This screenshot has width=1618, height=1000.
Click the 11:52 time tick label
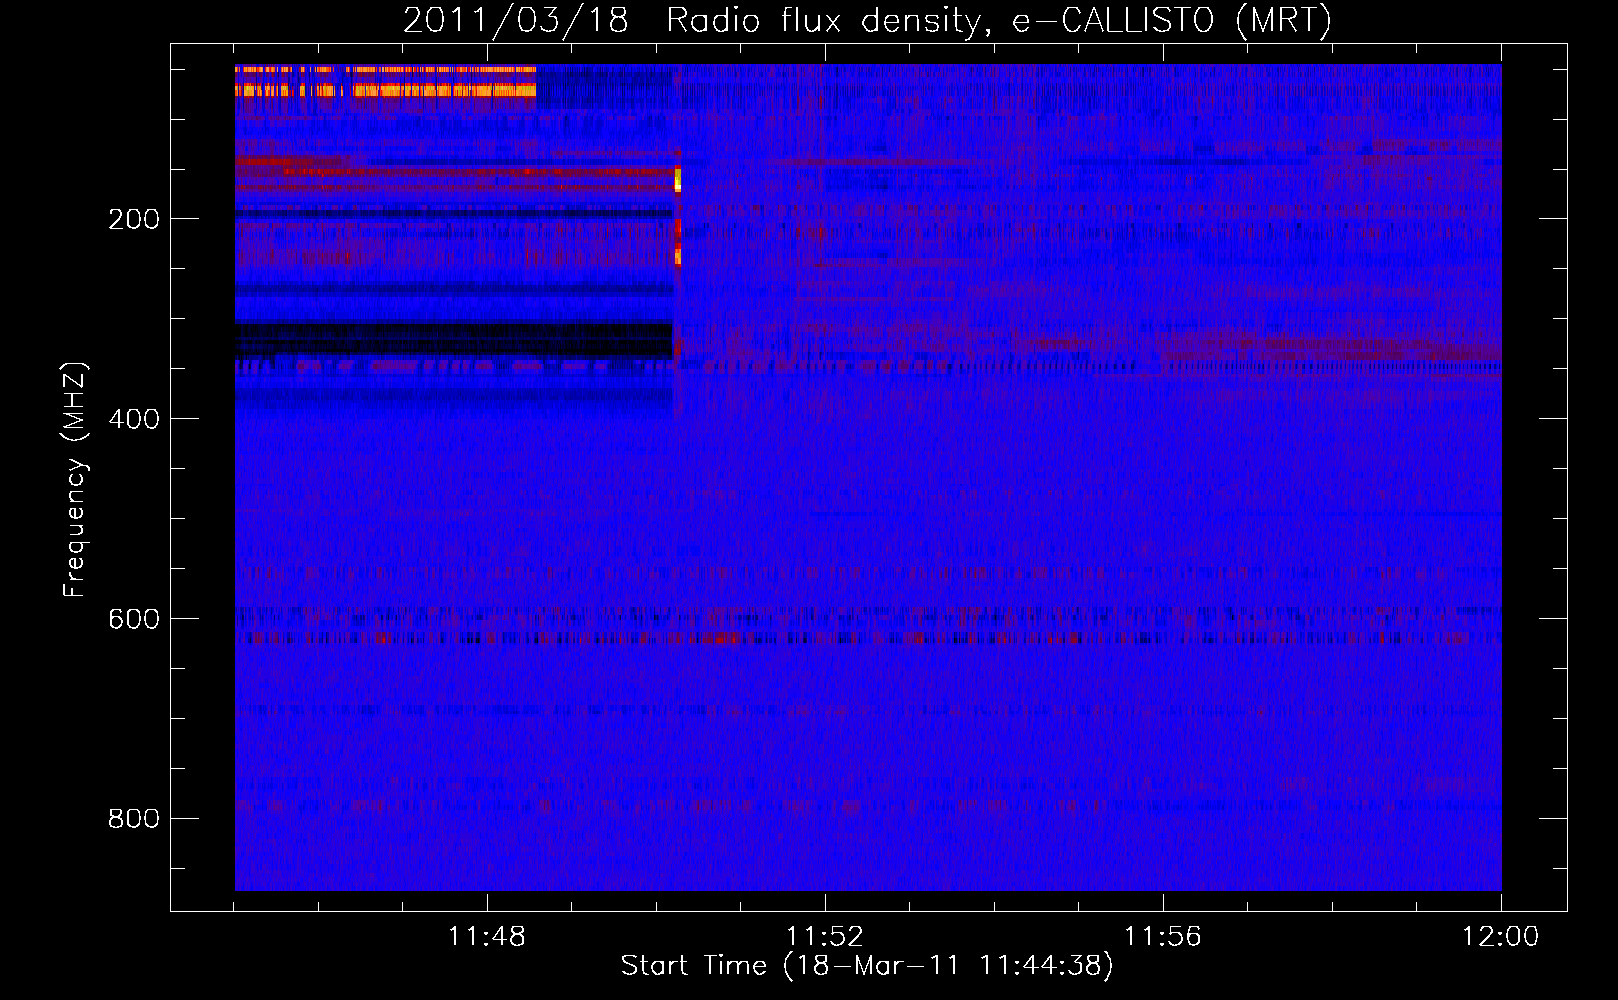coord(825,937)
